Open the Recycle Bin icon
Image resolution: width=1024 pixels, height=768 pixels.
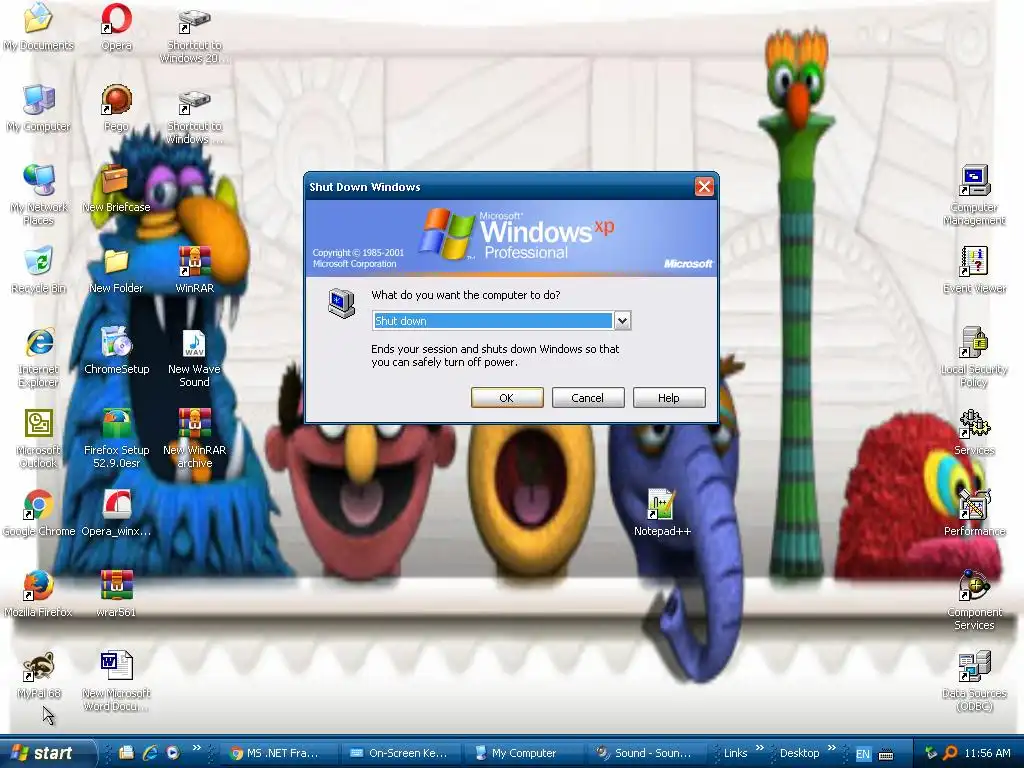(39, 270)
